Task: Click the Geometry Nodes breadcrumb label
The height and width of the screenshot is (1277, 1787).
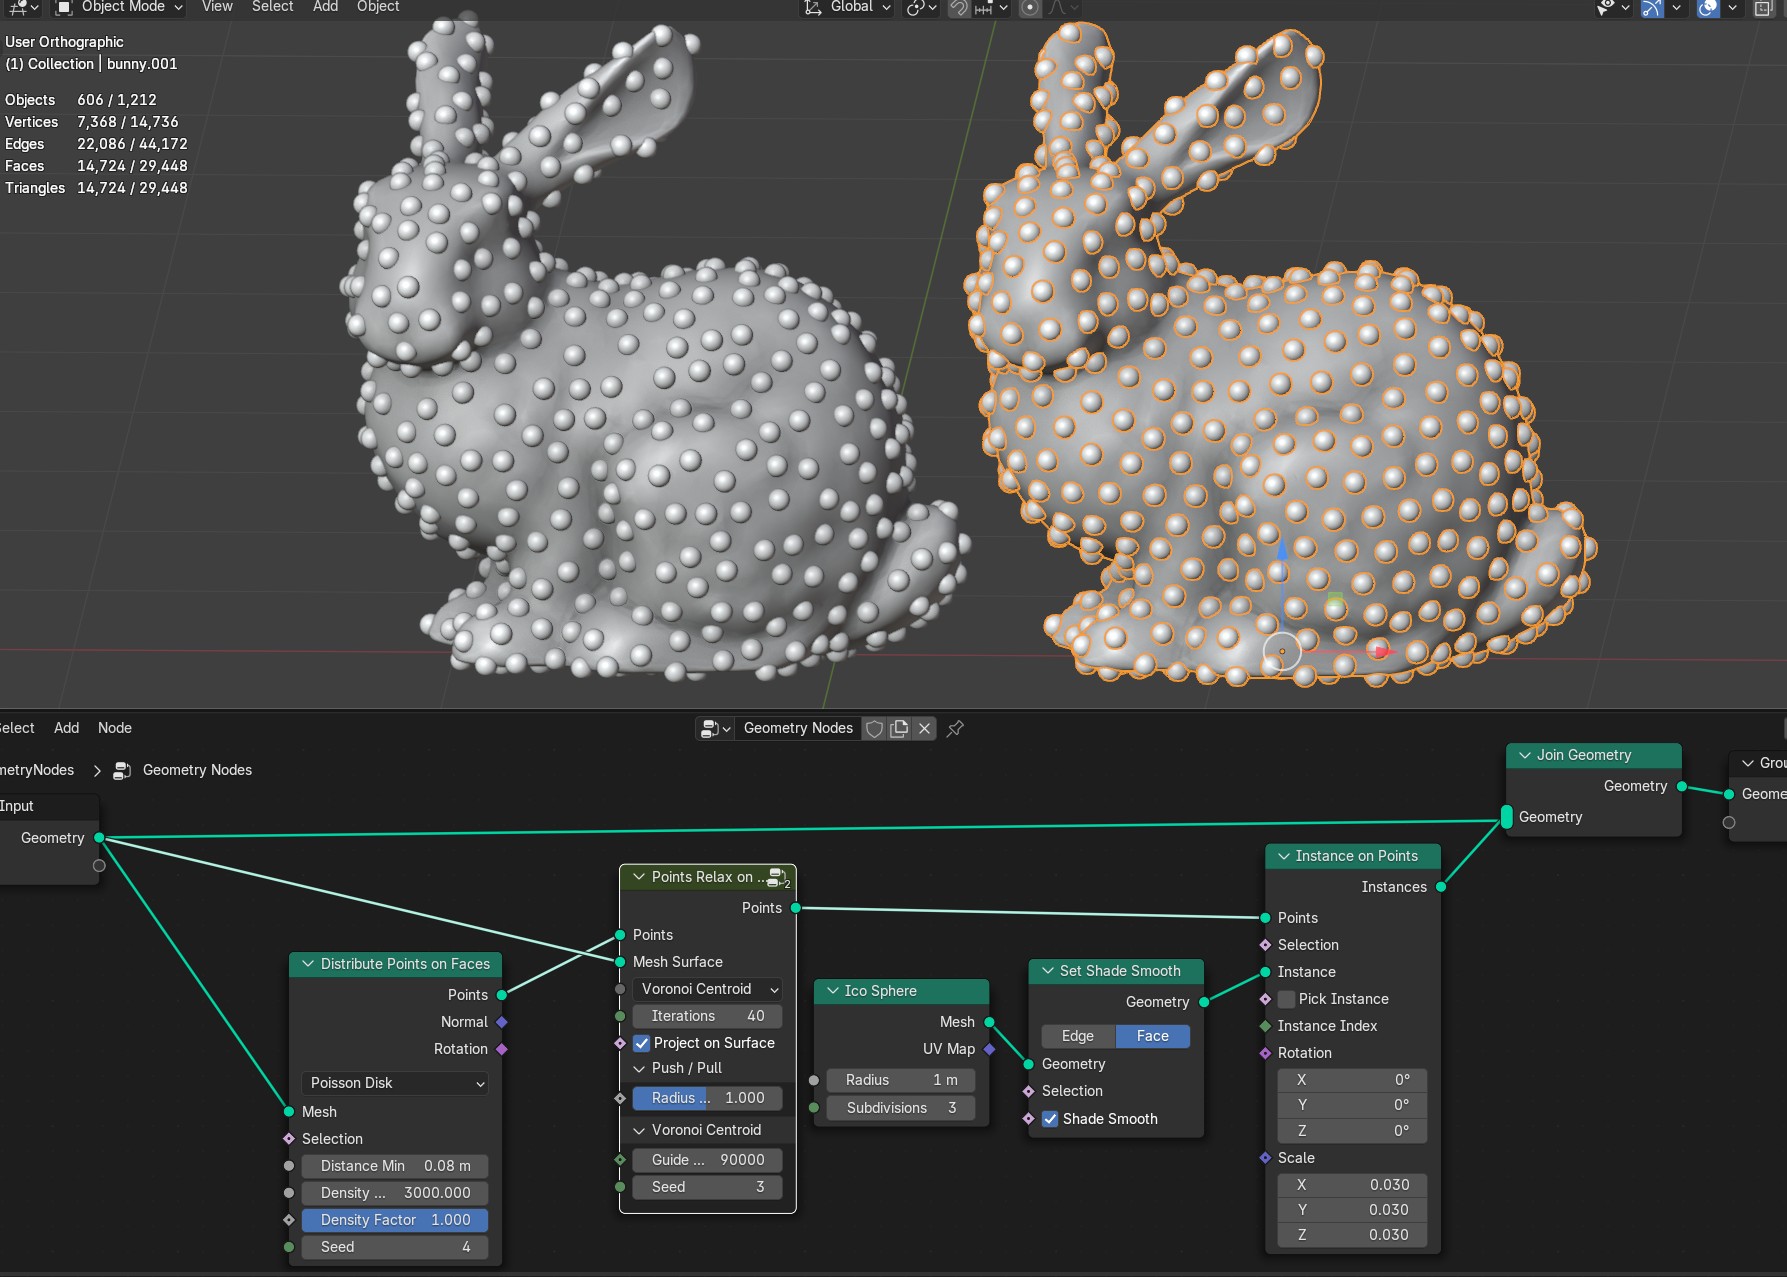Action: click(197, 770)
